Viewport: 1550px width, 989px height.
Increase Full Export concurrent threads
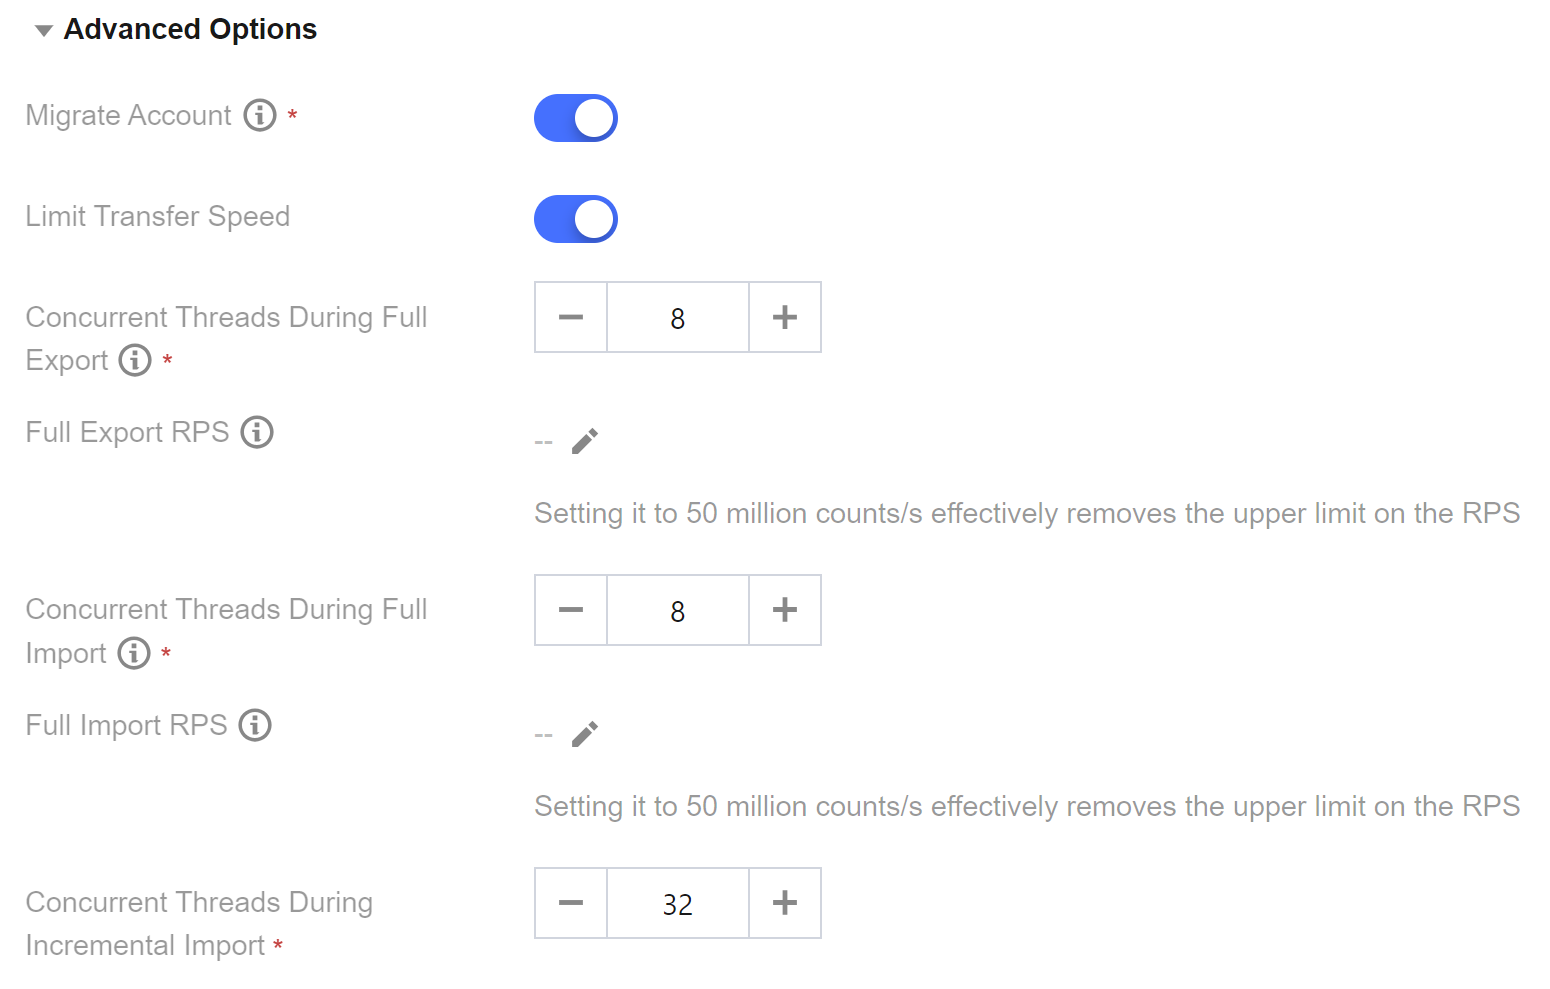(785, 318)
